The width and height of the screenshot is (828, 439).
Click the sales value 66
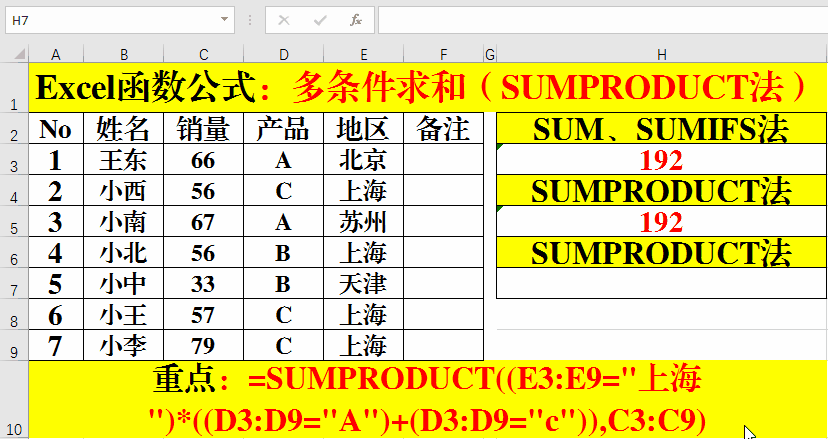204,160
